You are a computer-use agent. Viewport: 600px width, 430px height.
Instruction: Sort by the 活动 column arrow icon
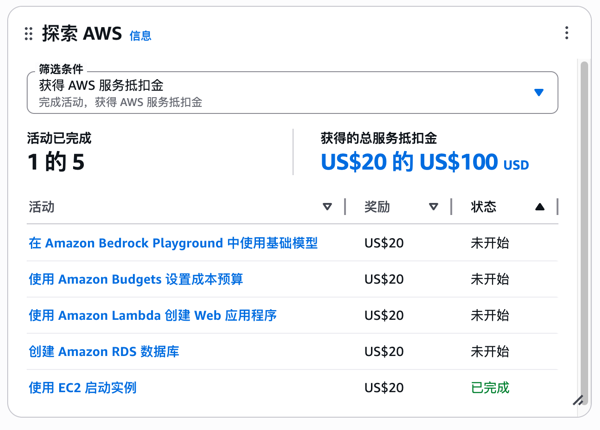coord(327,207)
